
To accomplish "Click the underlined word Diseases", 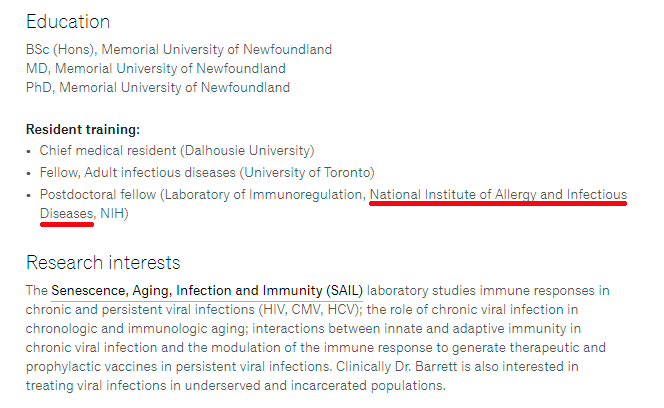I will [x=67, y=214].
